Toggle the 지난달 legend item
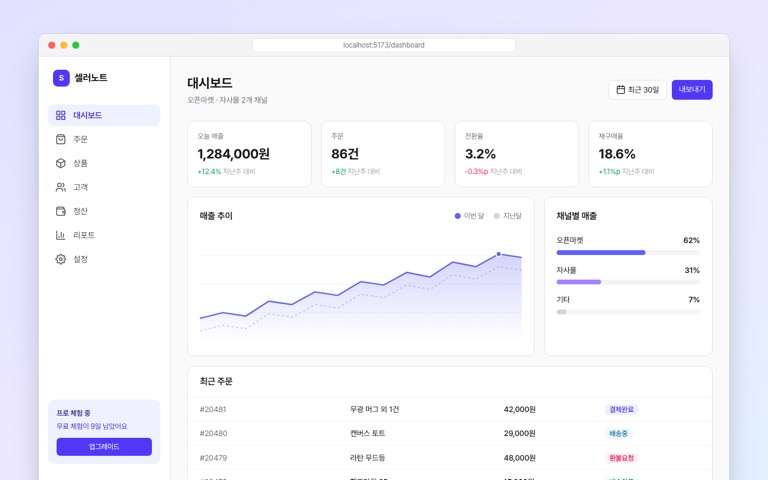The width and height of the screenshot is (768, 480). 508,216
